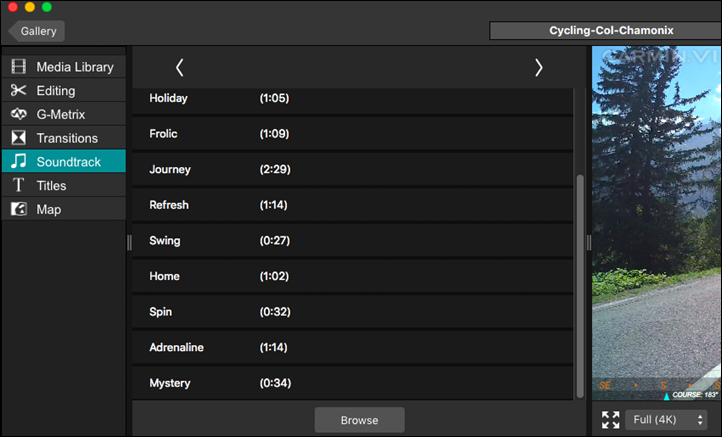Click the Soundtrack music note icon
722x437 pixels.
(x=18, y=162)
